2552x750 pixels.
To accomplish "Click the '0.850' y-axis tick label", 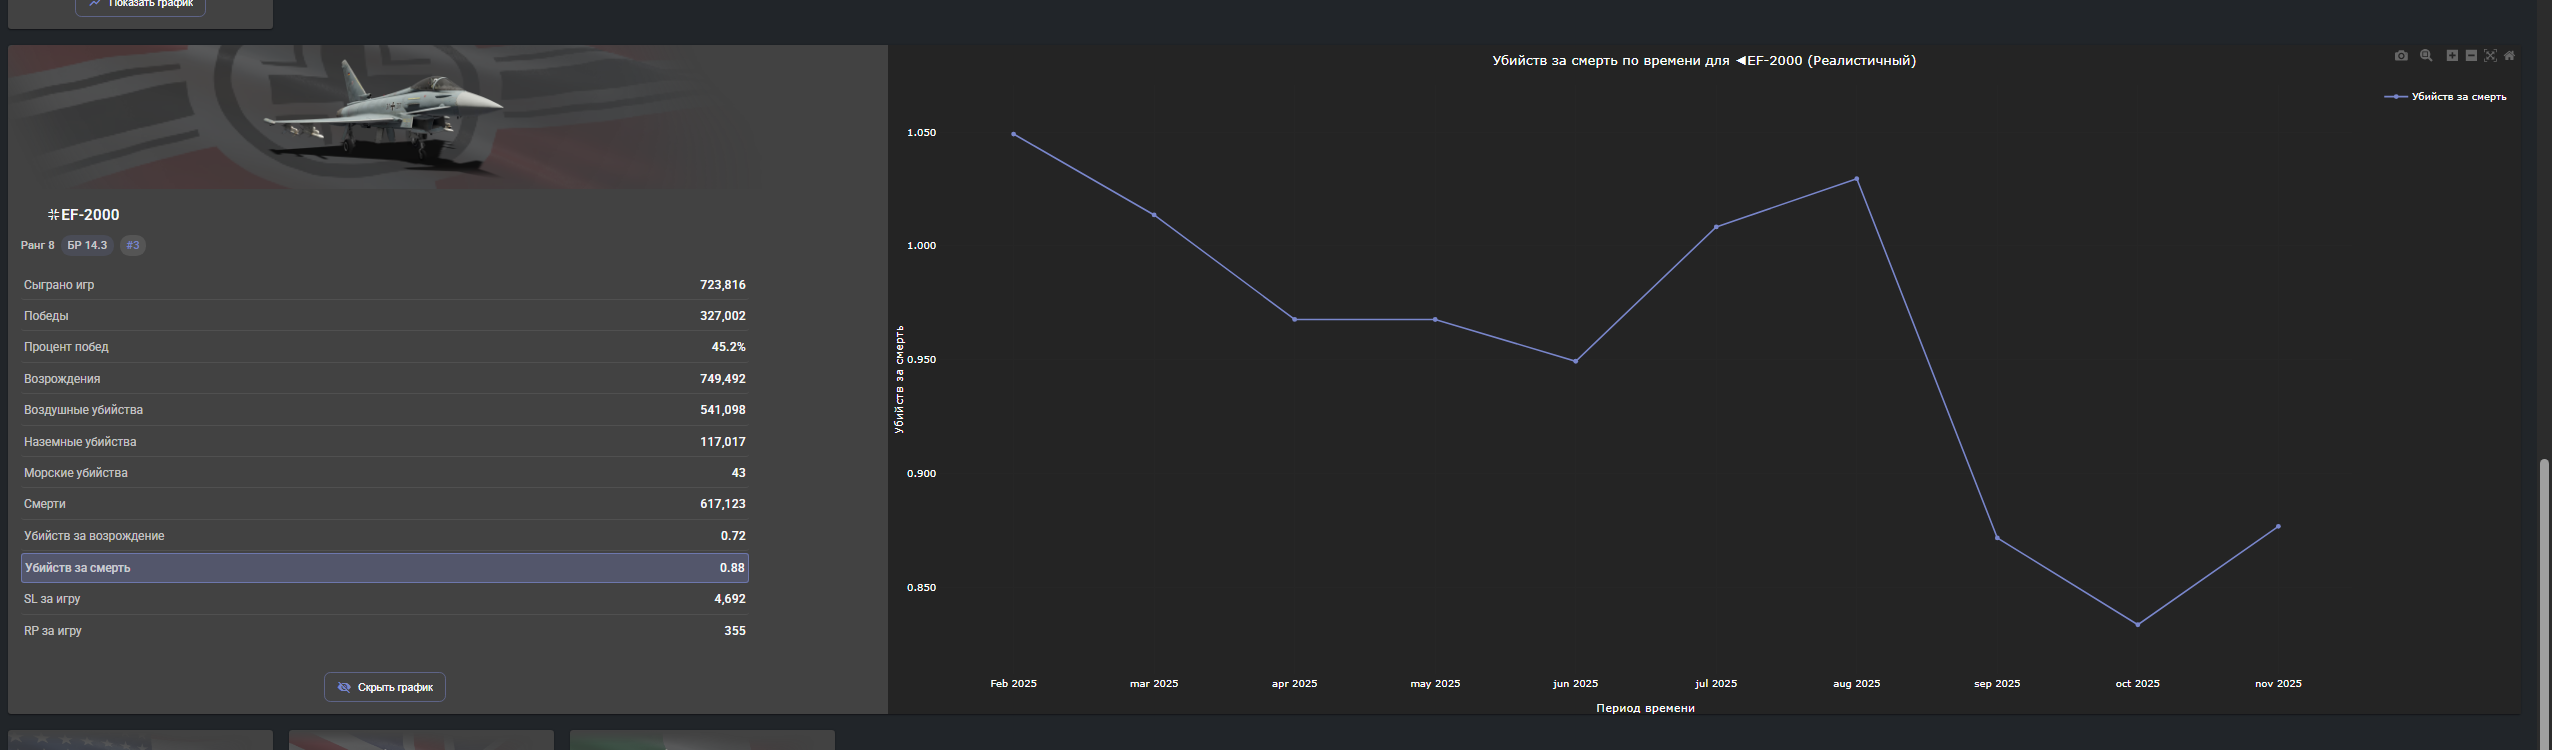I will click(922, 588).
